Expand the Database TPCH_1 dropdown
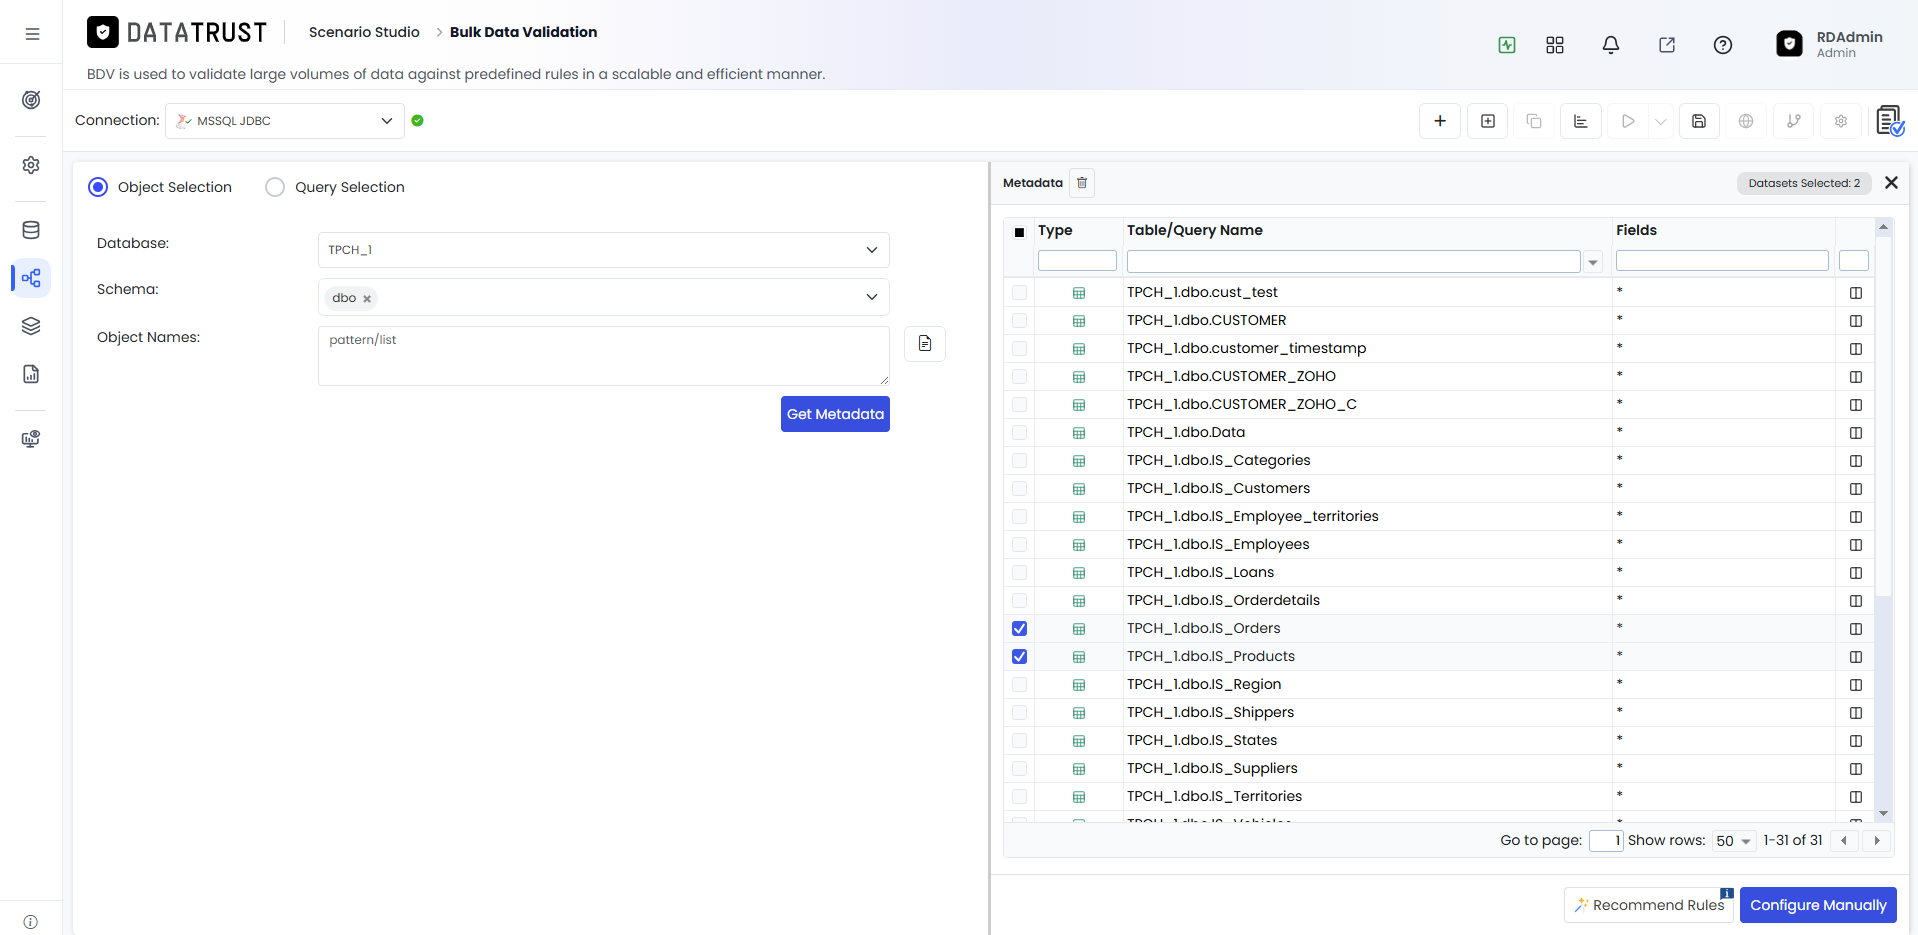 [x=603, y=250]
